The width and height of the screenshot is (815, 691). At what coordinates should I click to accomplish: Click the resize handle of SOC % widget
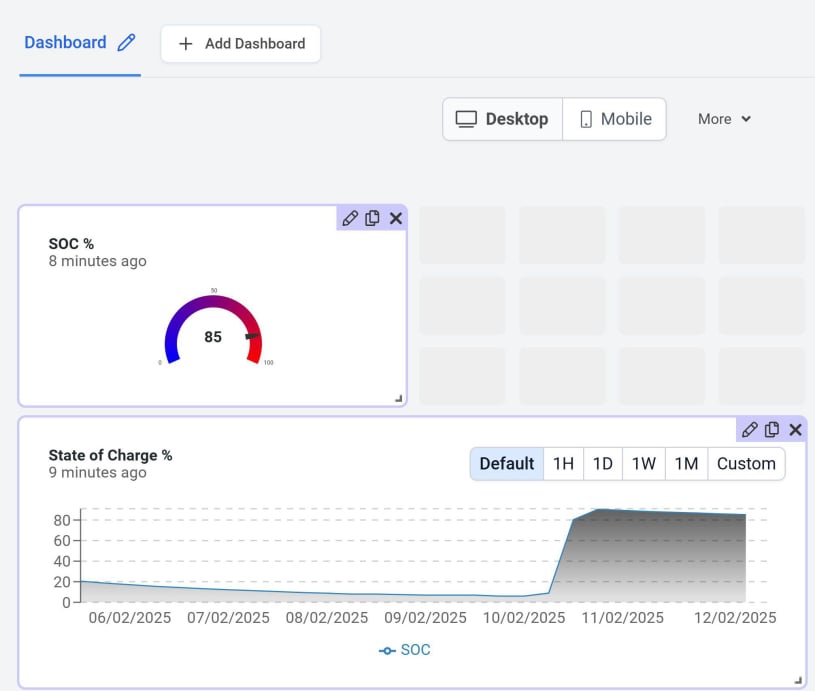coord(399,399)
